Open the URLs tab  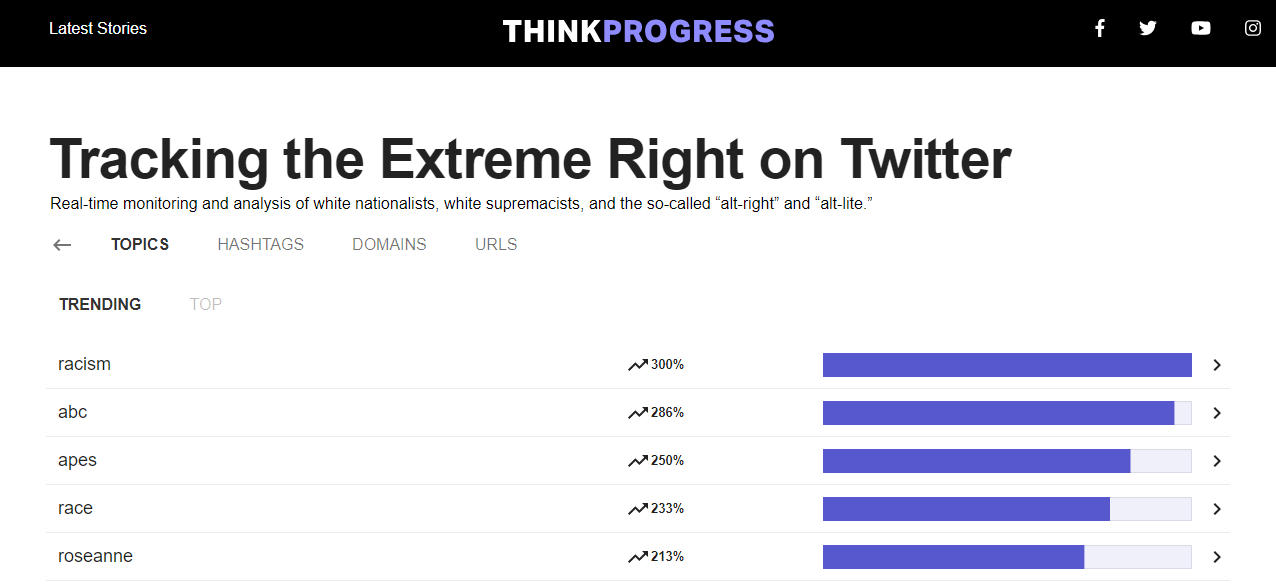(496, 244)
